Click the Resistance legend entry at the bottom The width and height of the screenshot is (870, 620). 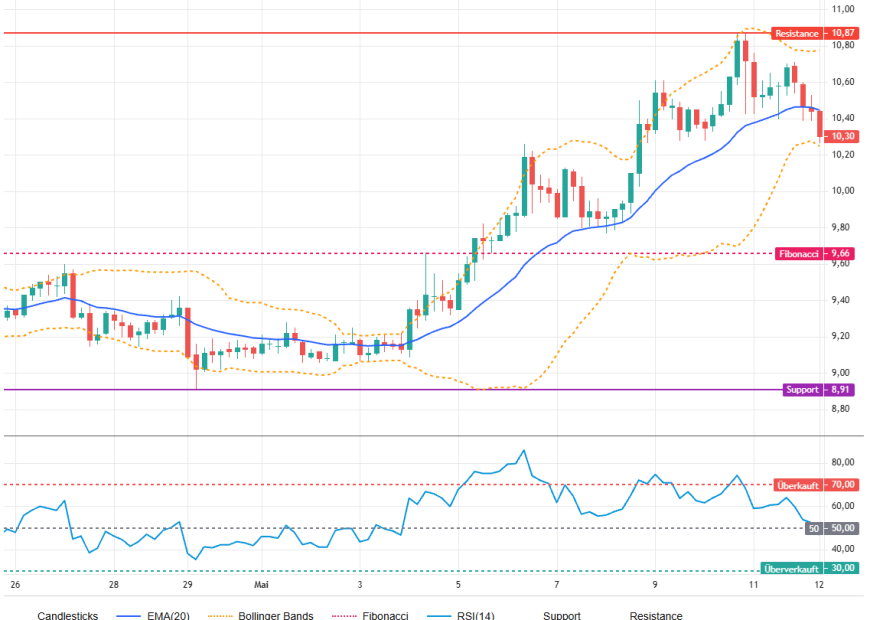click(x=656, y=615)
